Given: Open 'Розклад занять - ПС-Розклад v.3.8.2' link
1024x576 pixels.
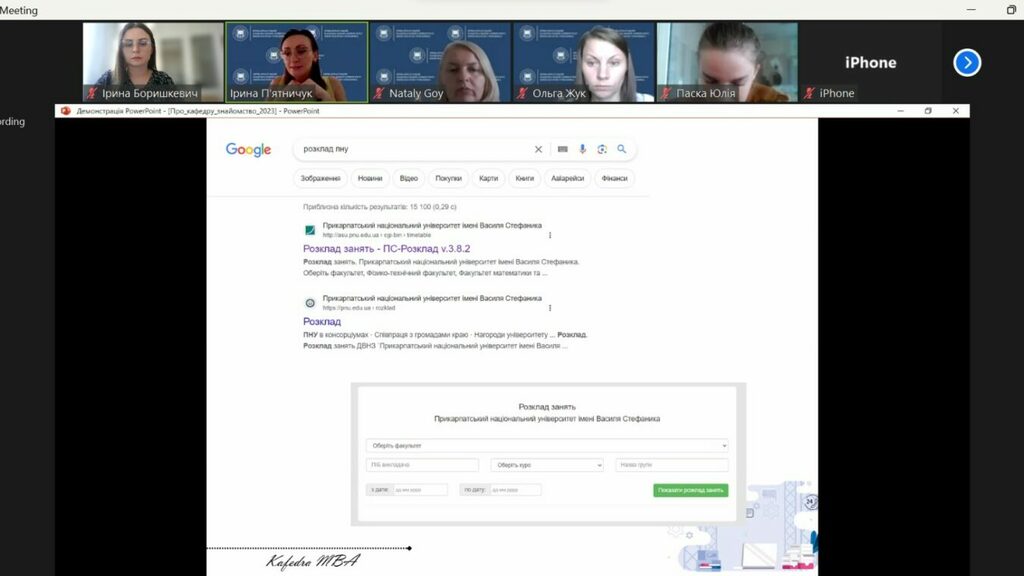Looking at the screenshot, I should (386, 249).
